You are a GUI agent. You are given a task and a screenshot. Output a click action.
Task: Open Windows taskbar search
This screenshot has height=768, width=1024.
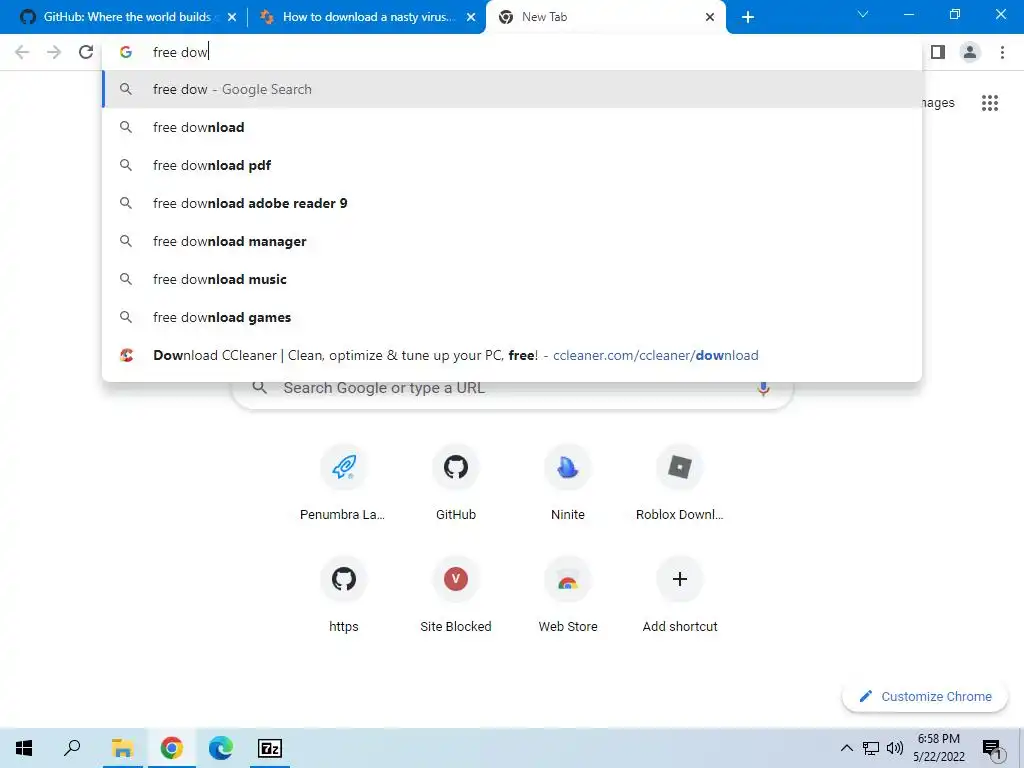click(72, 748)
